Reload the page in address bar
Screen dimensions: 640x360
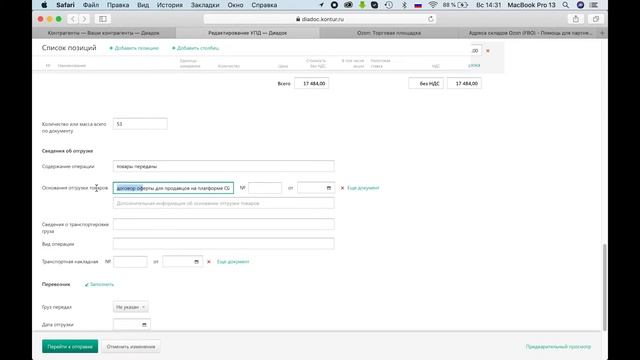coord(431,19)
